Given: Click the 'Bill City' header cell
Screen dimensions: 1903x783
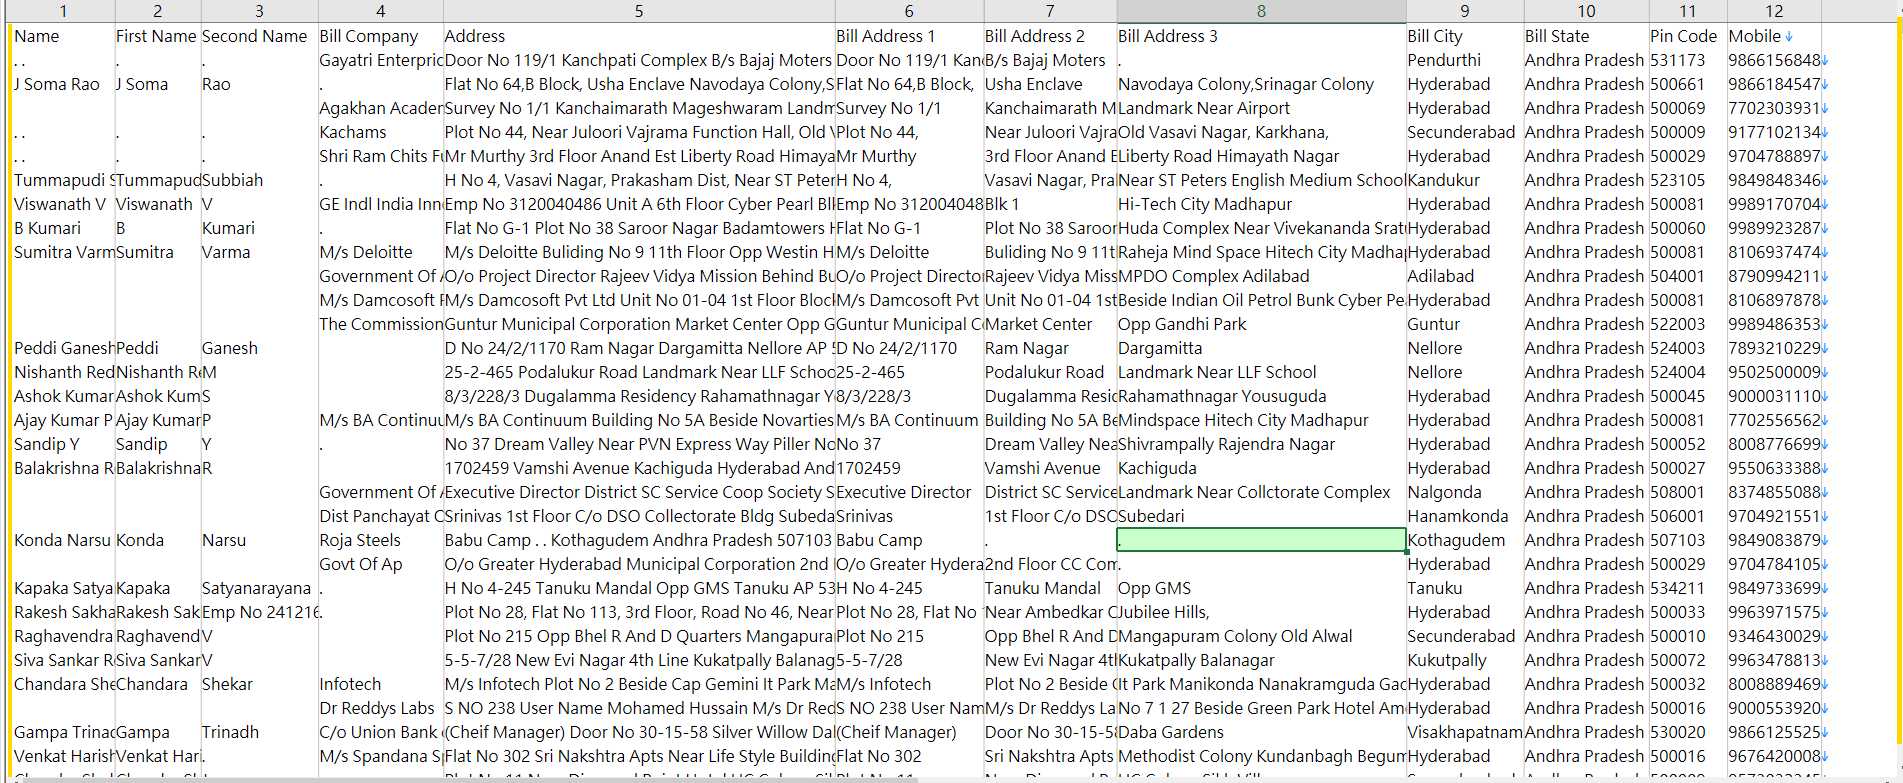Looking at the screenshot, I should tap(1465, 36).
